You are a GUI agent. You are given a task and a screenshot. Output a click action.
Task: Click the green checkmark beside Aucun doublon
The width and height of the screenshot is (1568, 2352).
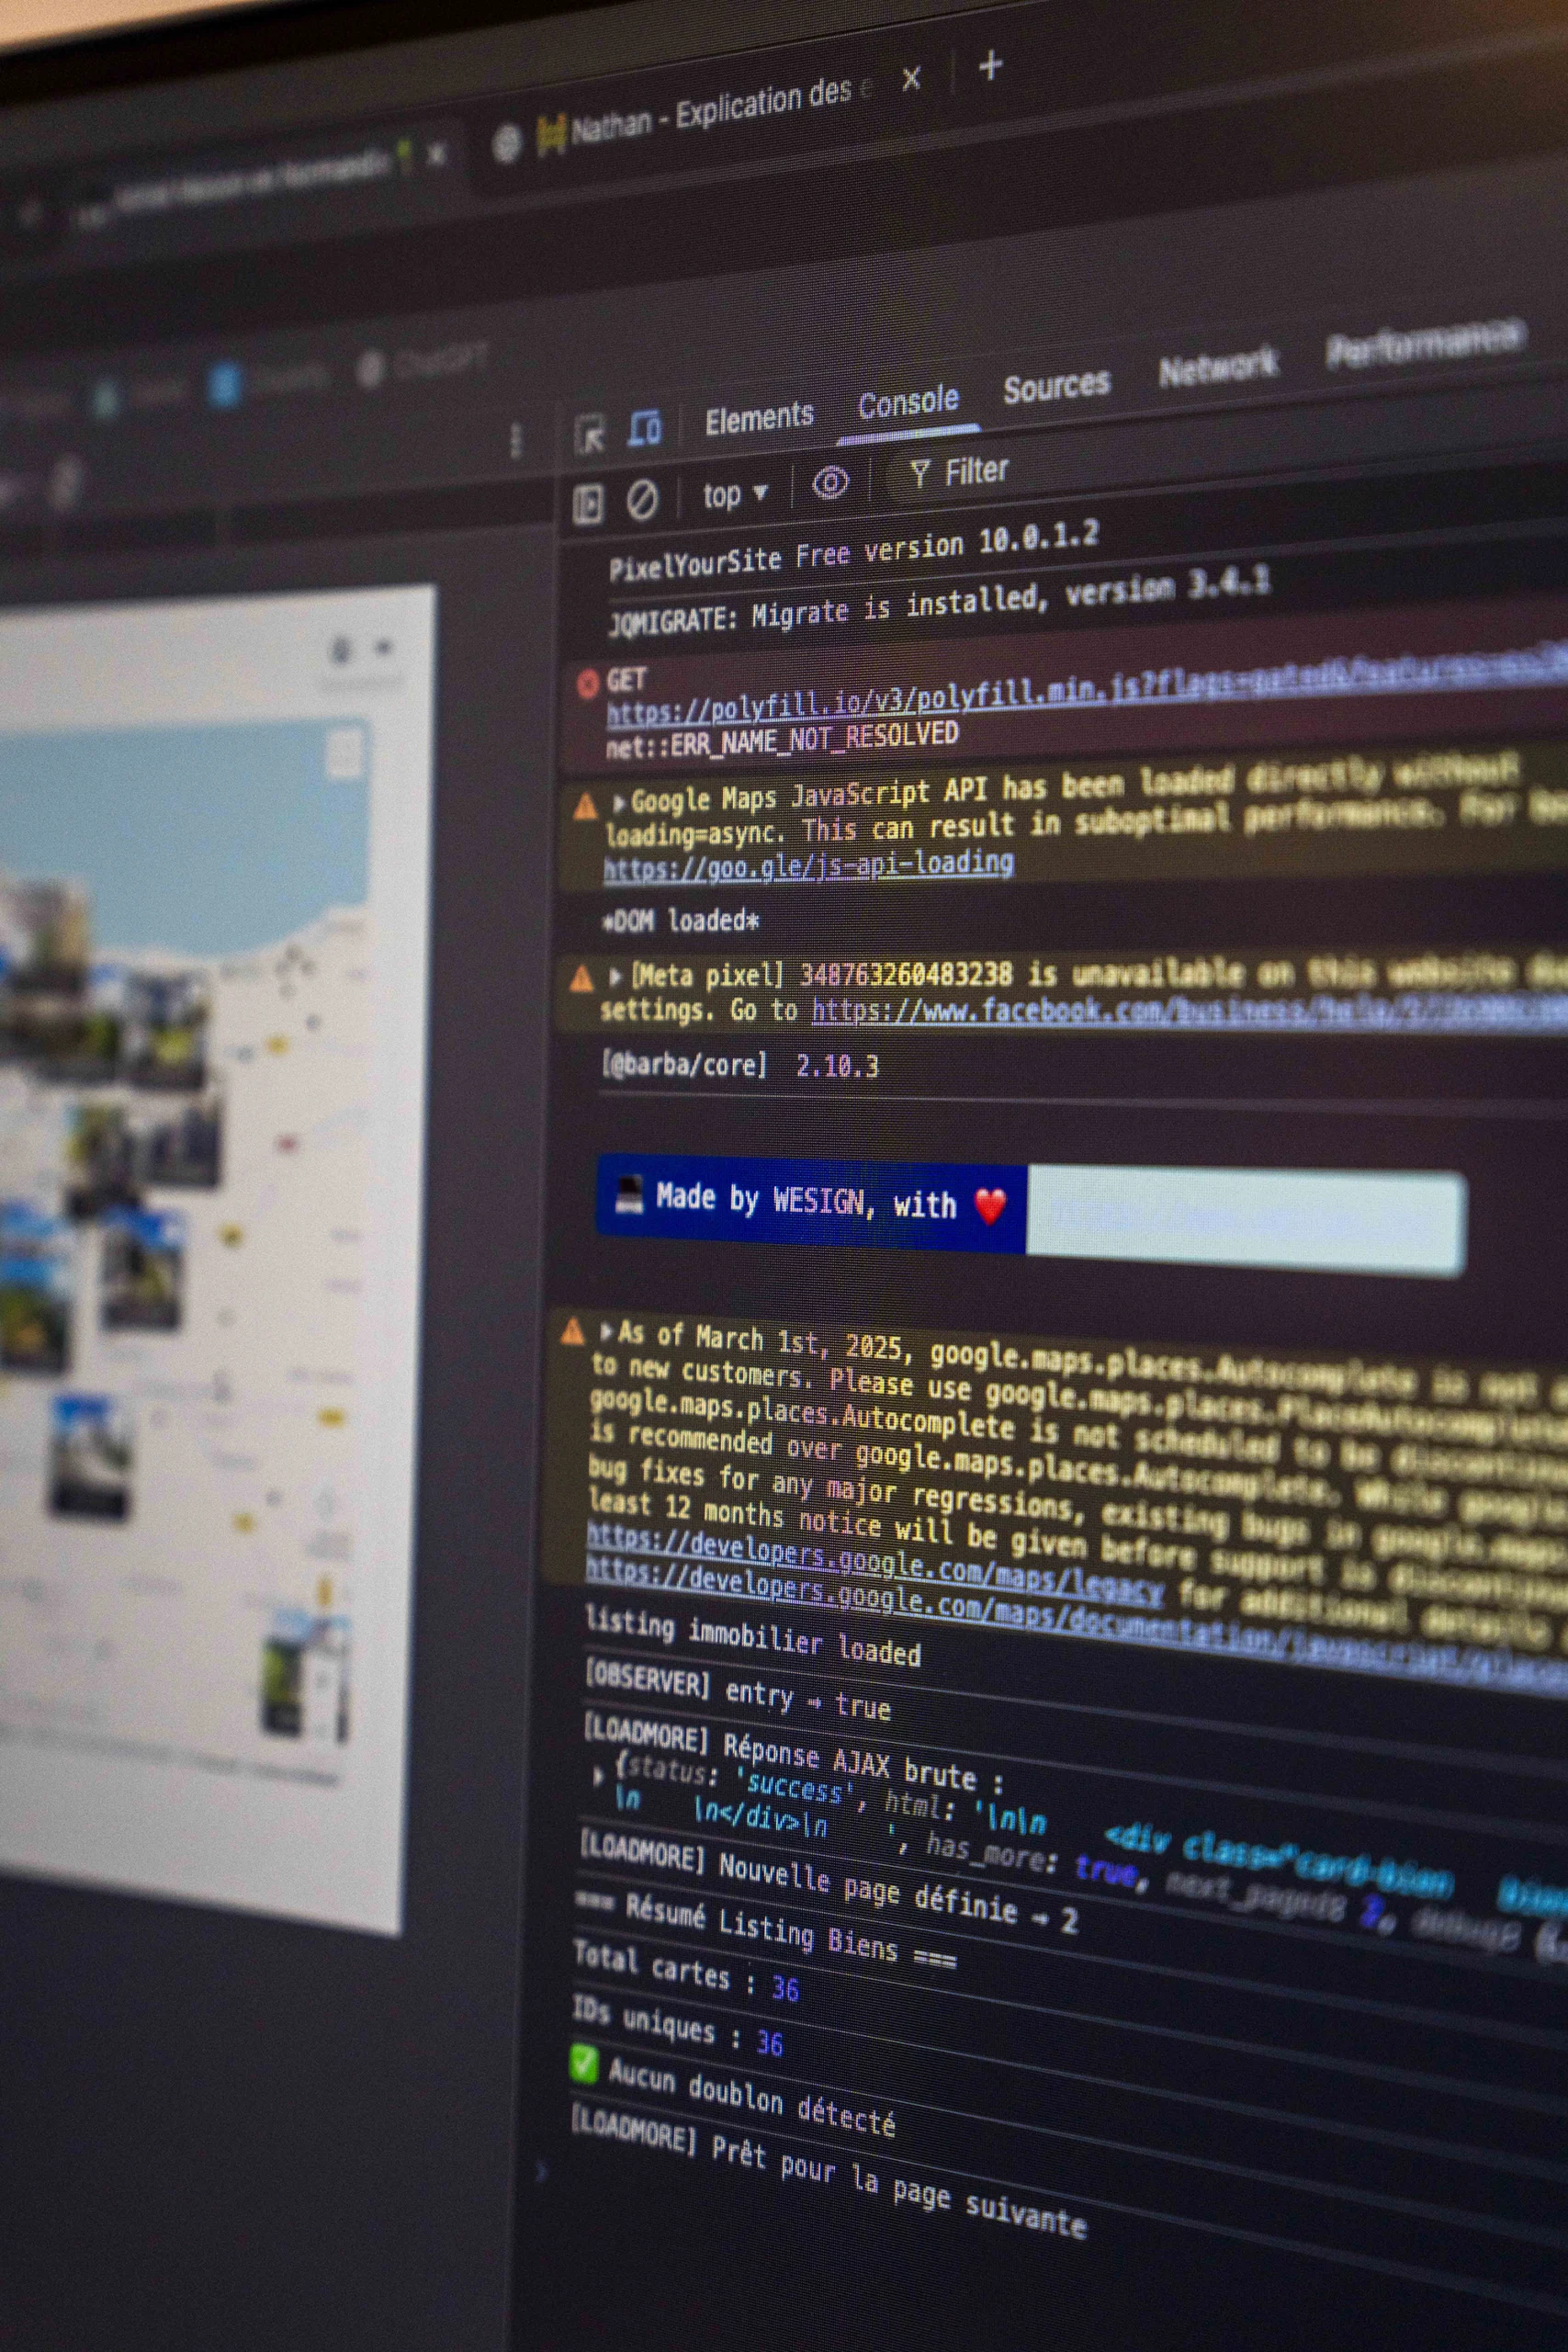584,2064
